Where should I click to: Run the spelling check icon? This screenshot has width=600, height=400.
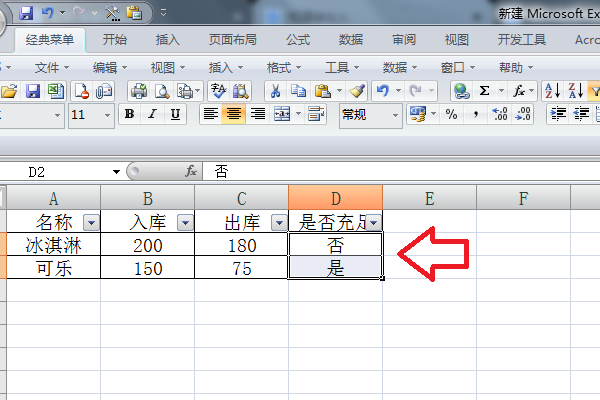point(218,91)
